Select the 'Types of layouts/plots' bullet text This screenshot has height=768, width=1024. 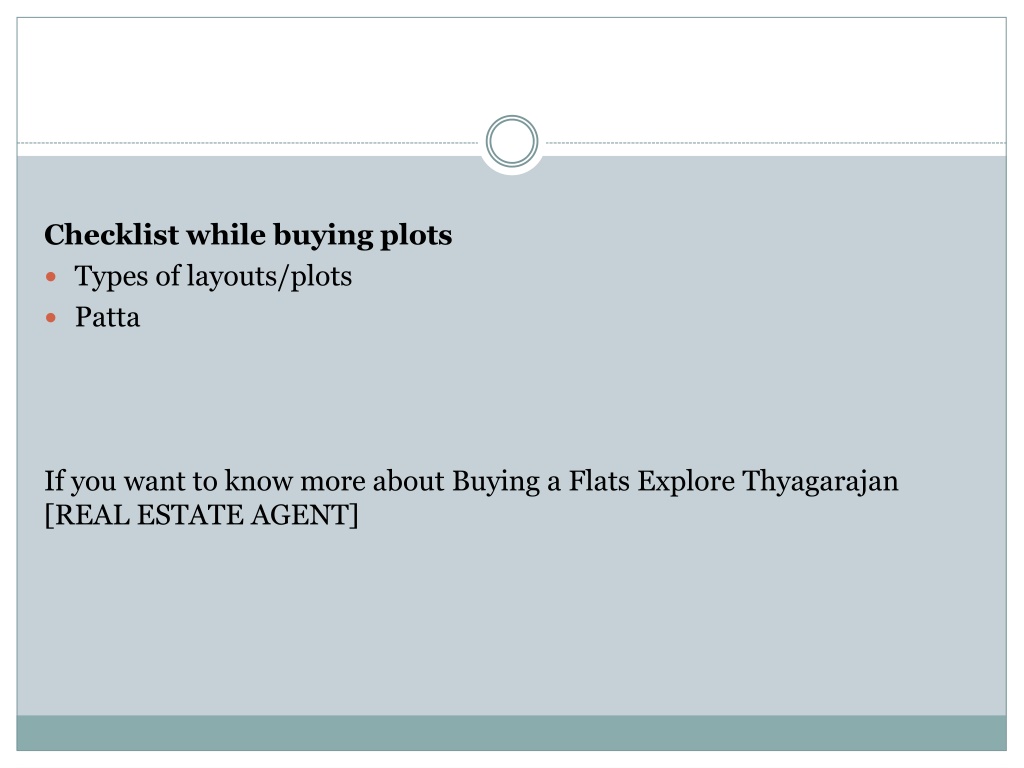pos(214,276)
